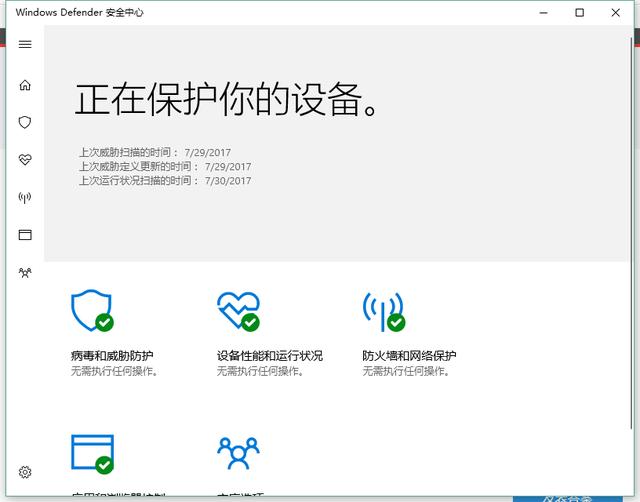Viewport: 640px width, 502px height.
Task: Click 无需执行任何操作 under 病毒和威胁防护
Action: click(x=114, y=371)
